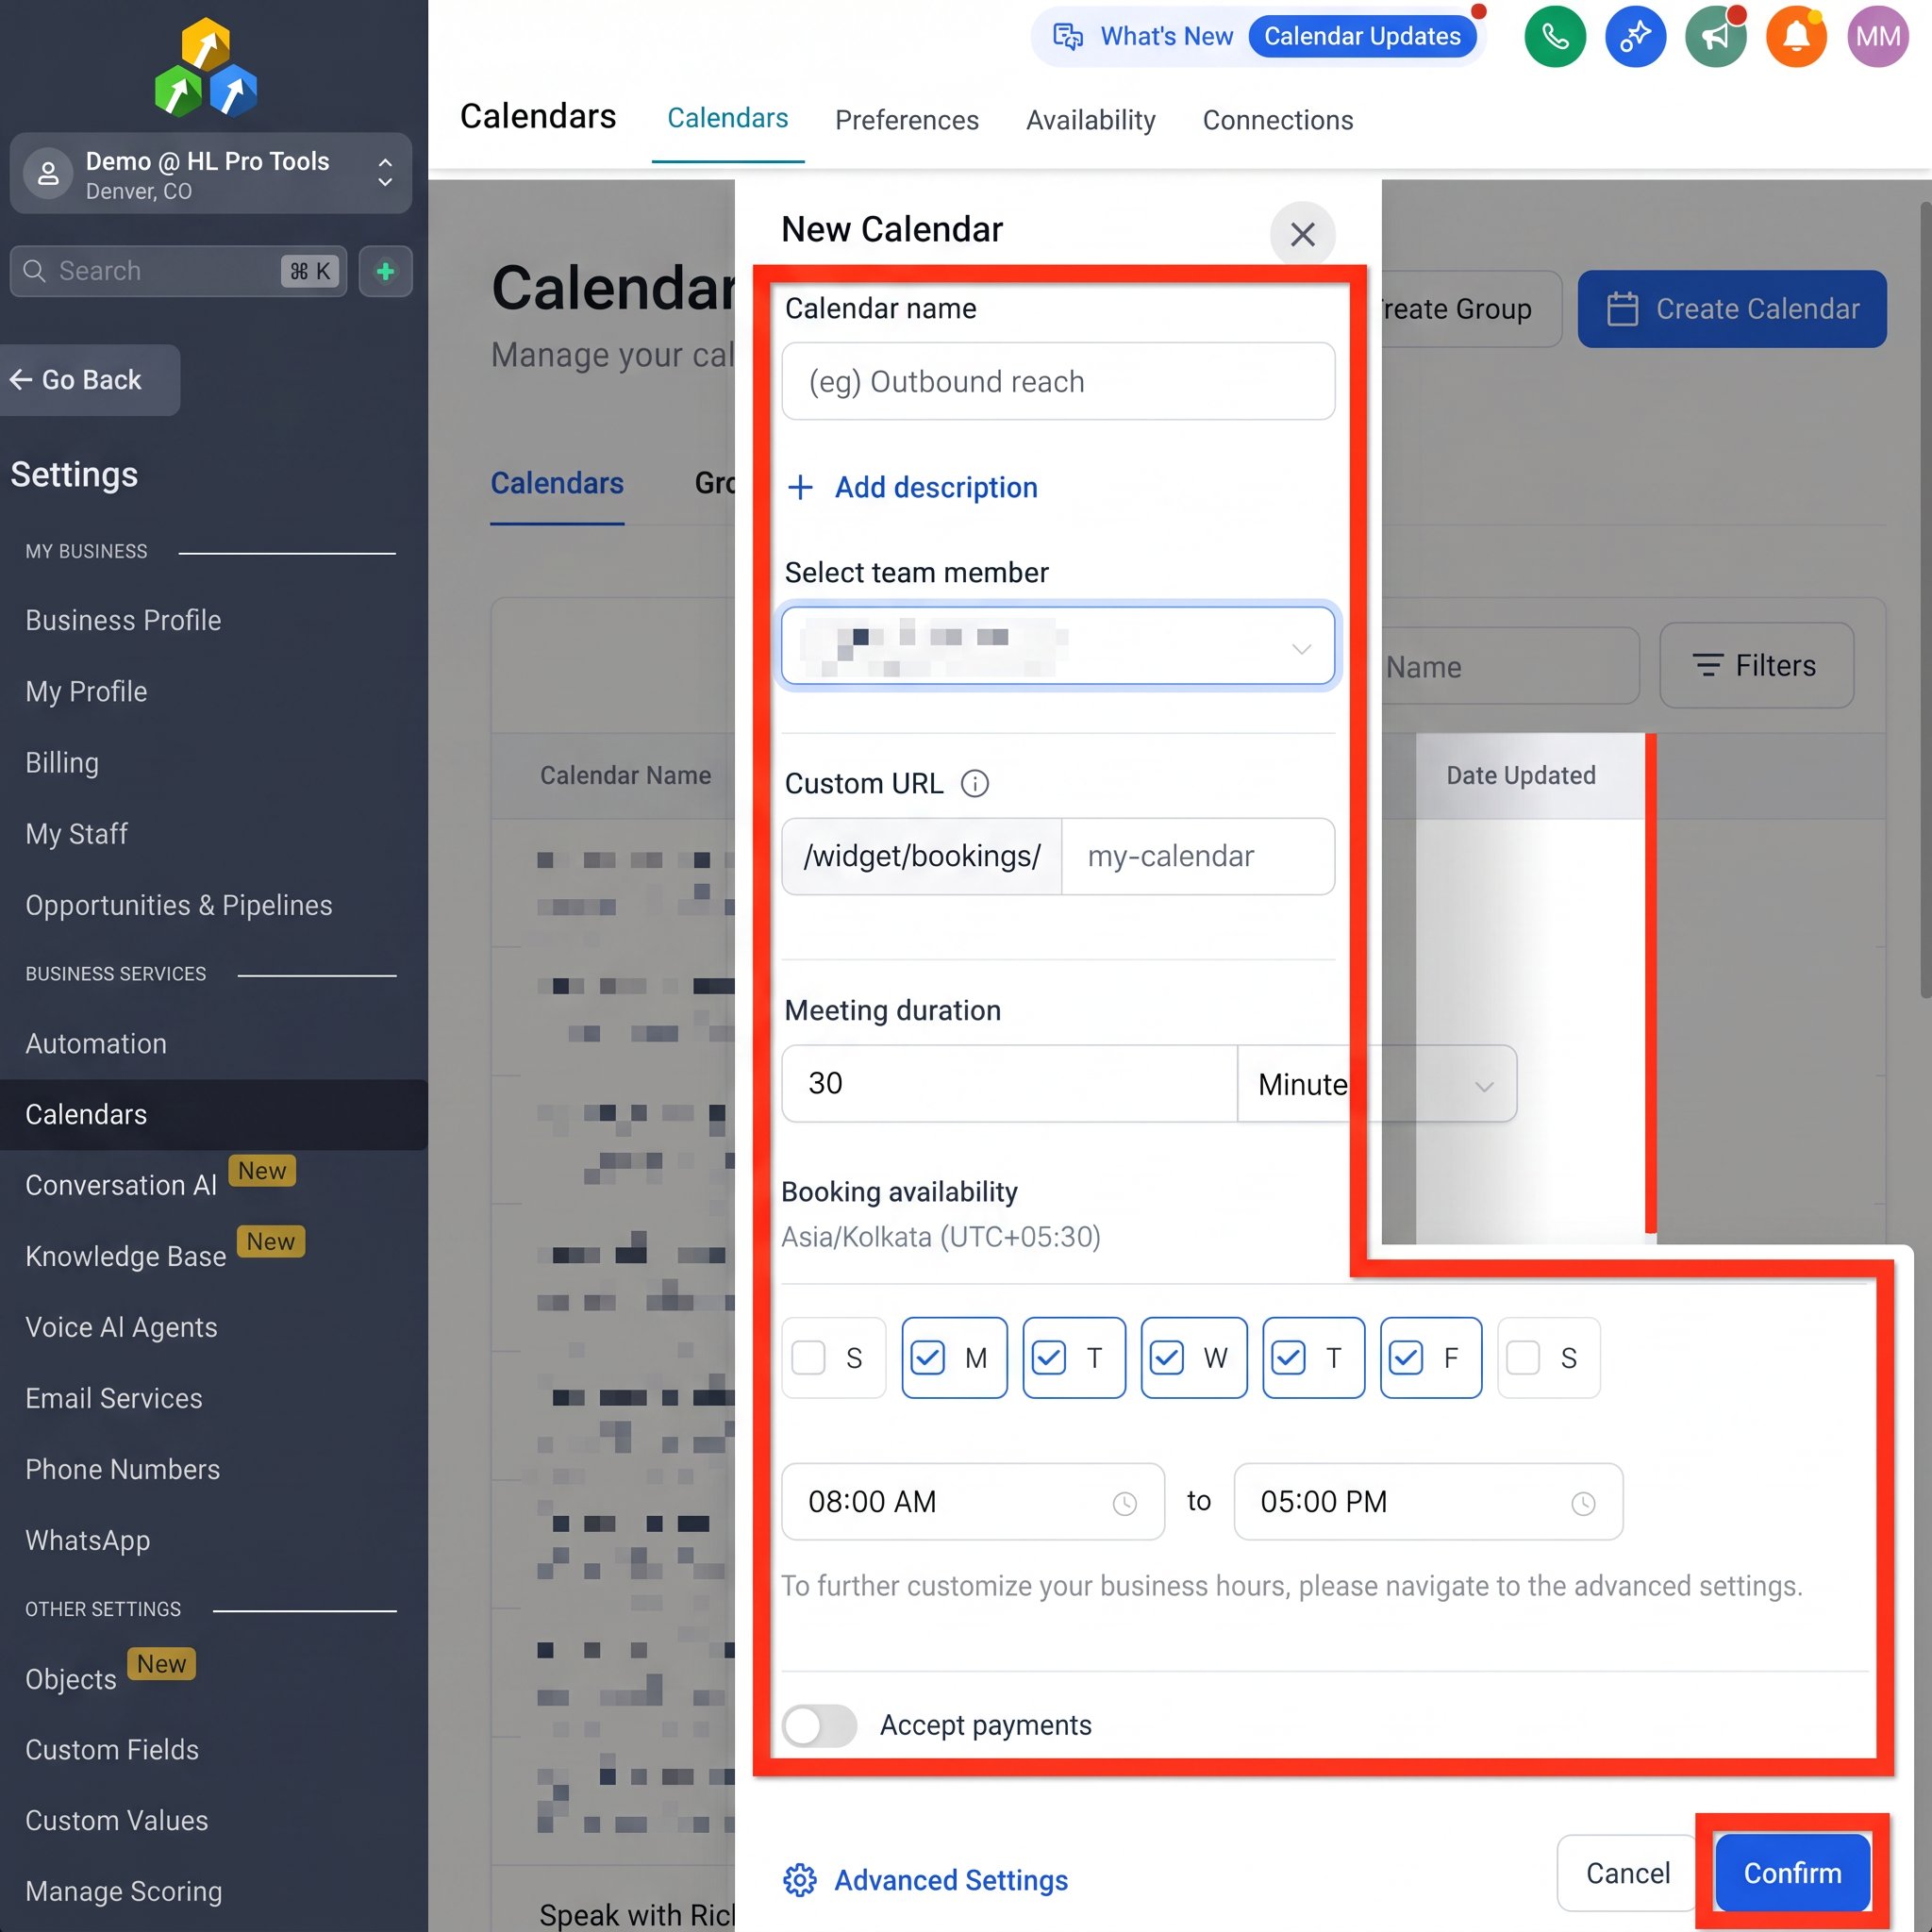Image resolution: width=1932 pixels, height=1932 pixels.
Task: Uncheck the F Friday checkbox
Action: click(1405, 1358)
